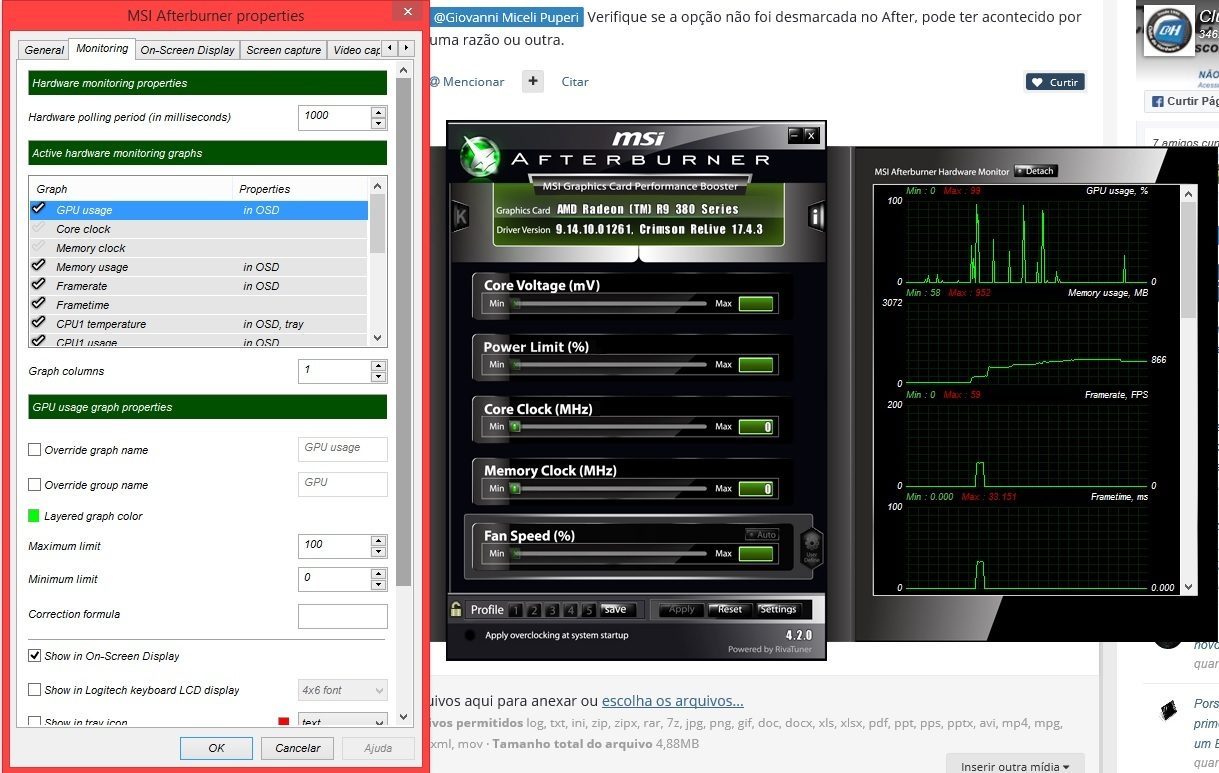The image size is (1219, 773).
Task: Click the Correction formula input field
Action: point(343,616)
